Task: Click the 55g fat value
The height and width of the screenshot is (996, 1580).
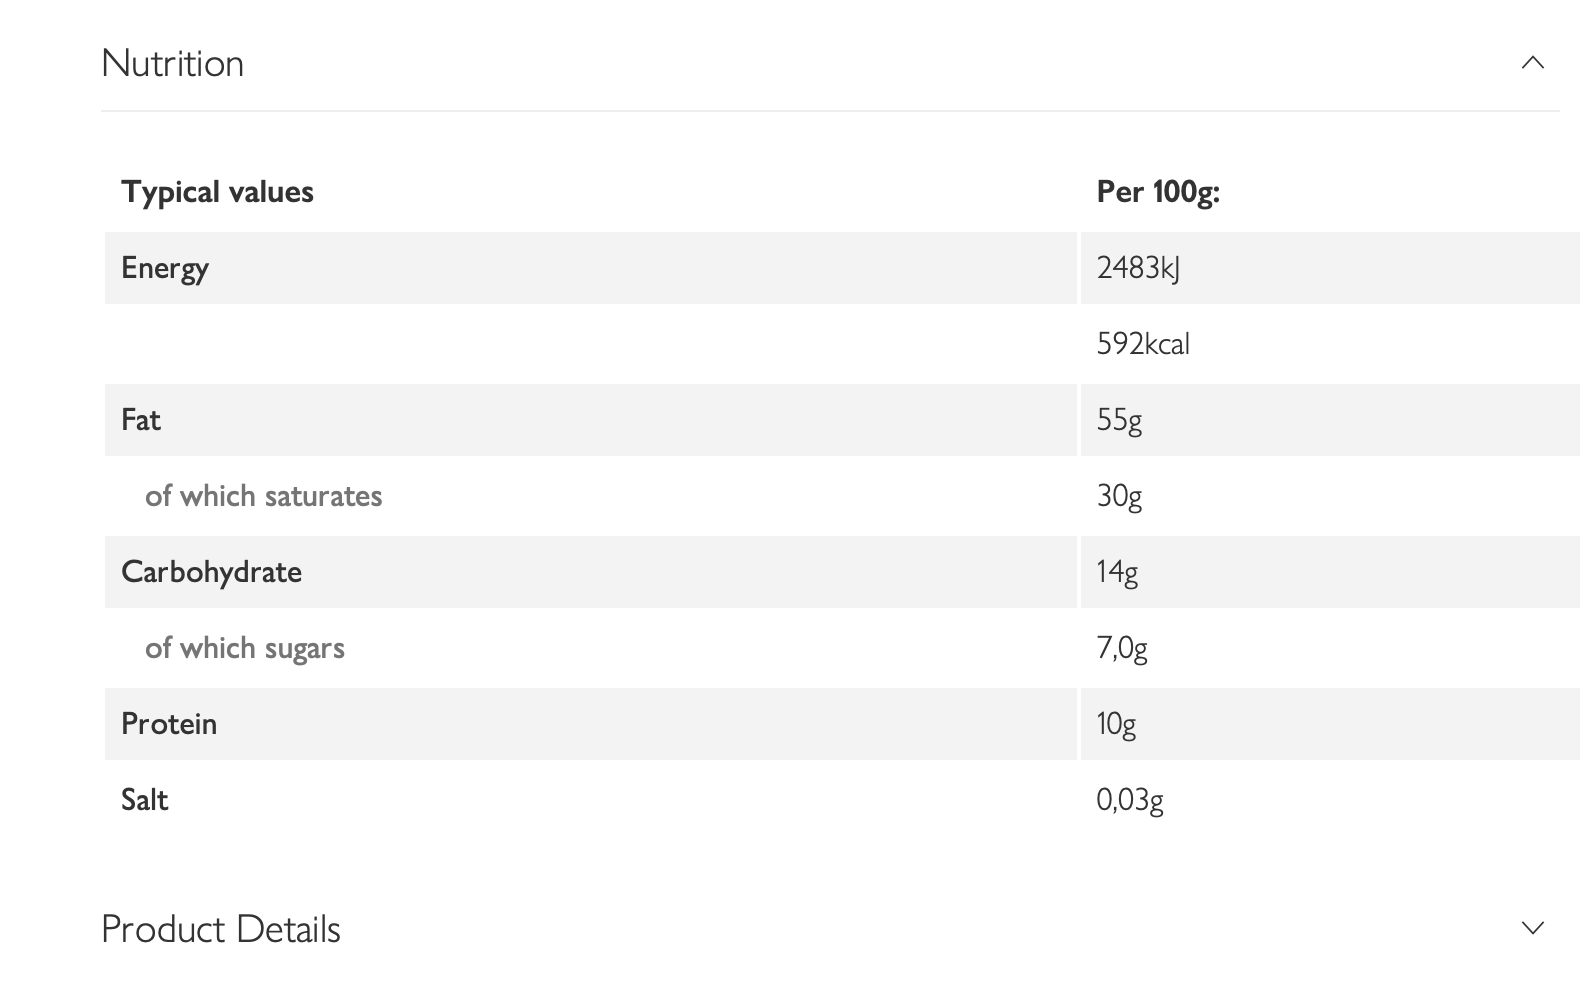Action: click(1119, 420)
